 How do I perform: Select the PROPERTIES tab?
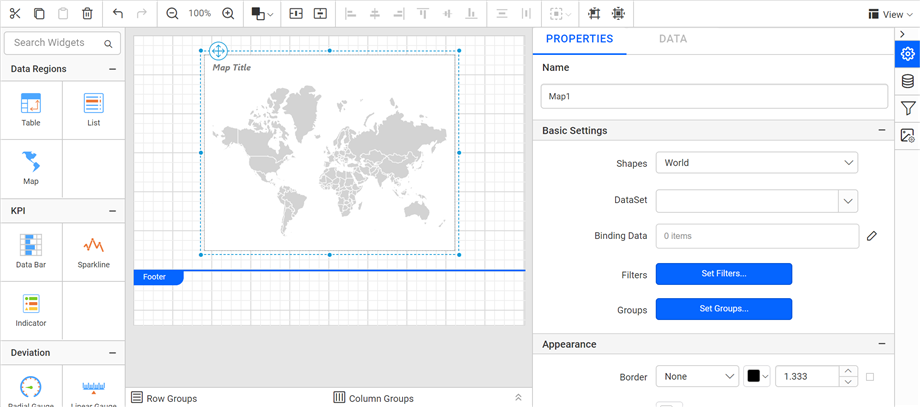[579, 39]
